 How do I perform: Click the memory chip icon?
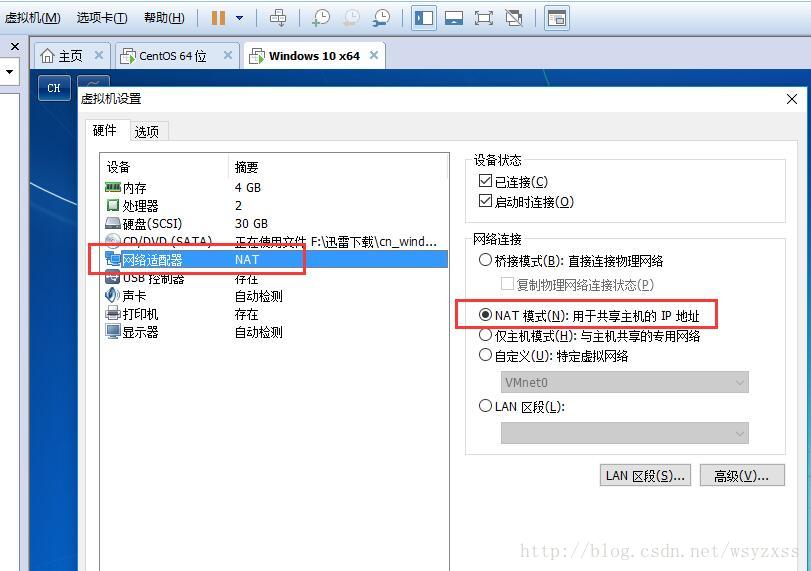tap(112, 187)
